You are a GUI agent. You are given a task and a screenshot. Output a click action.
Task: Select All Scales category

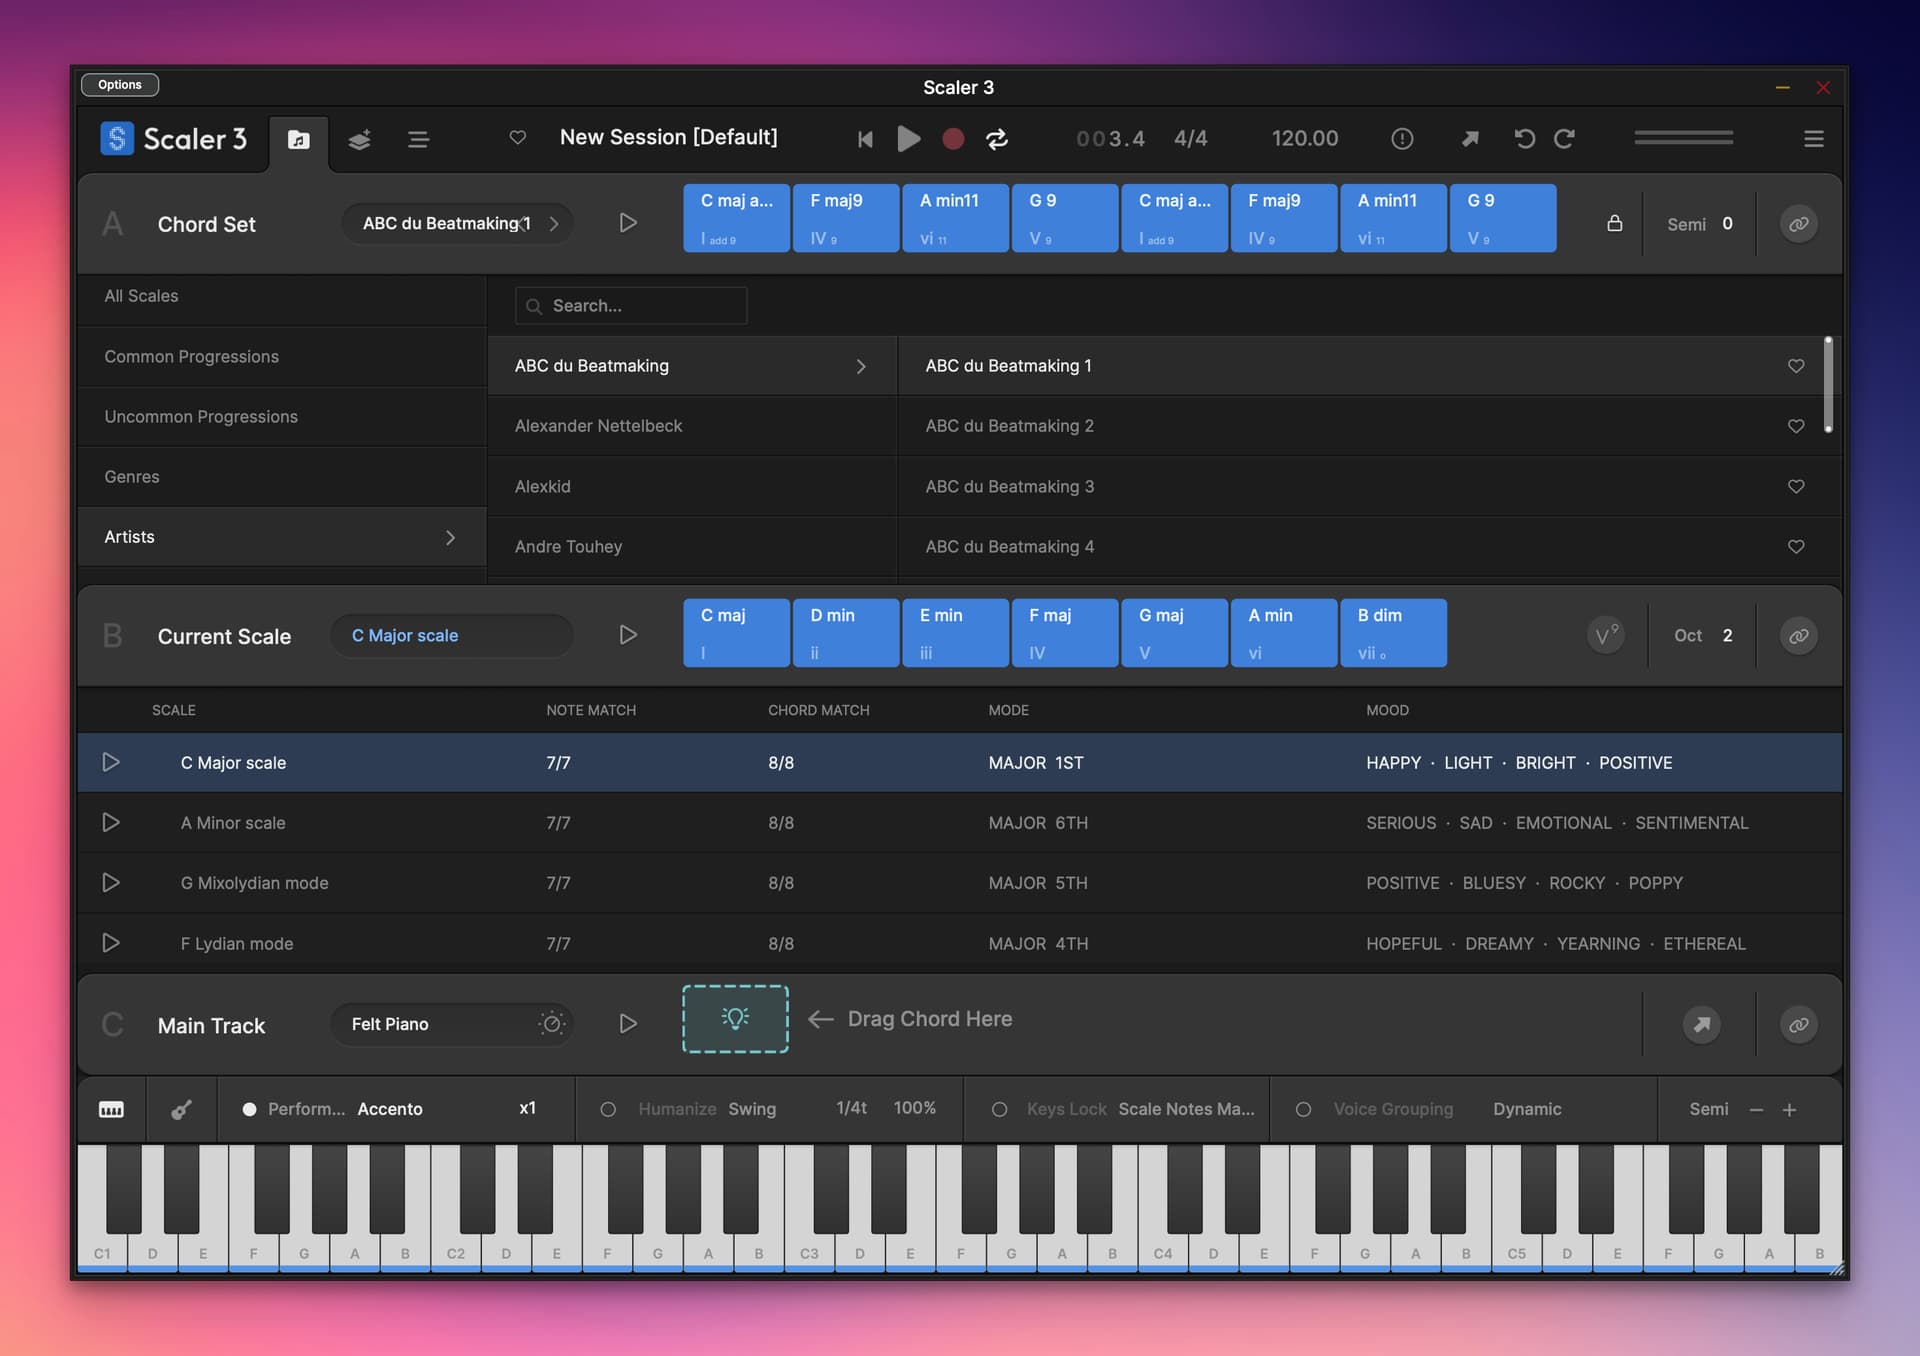coord(282,296)
